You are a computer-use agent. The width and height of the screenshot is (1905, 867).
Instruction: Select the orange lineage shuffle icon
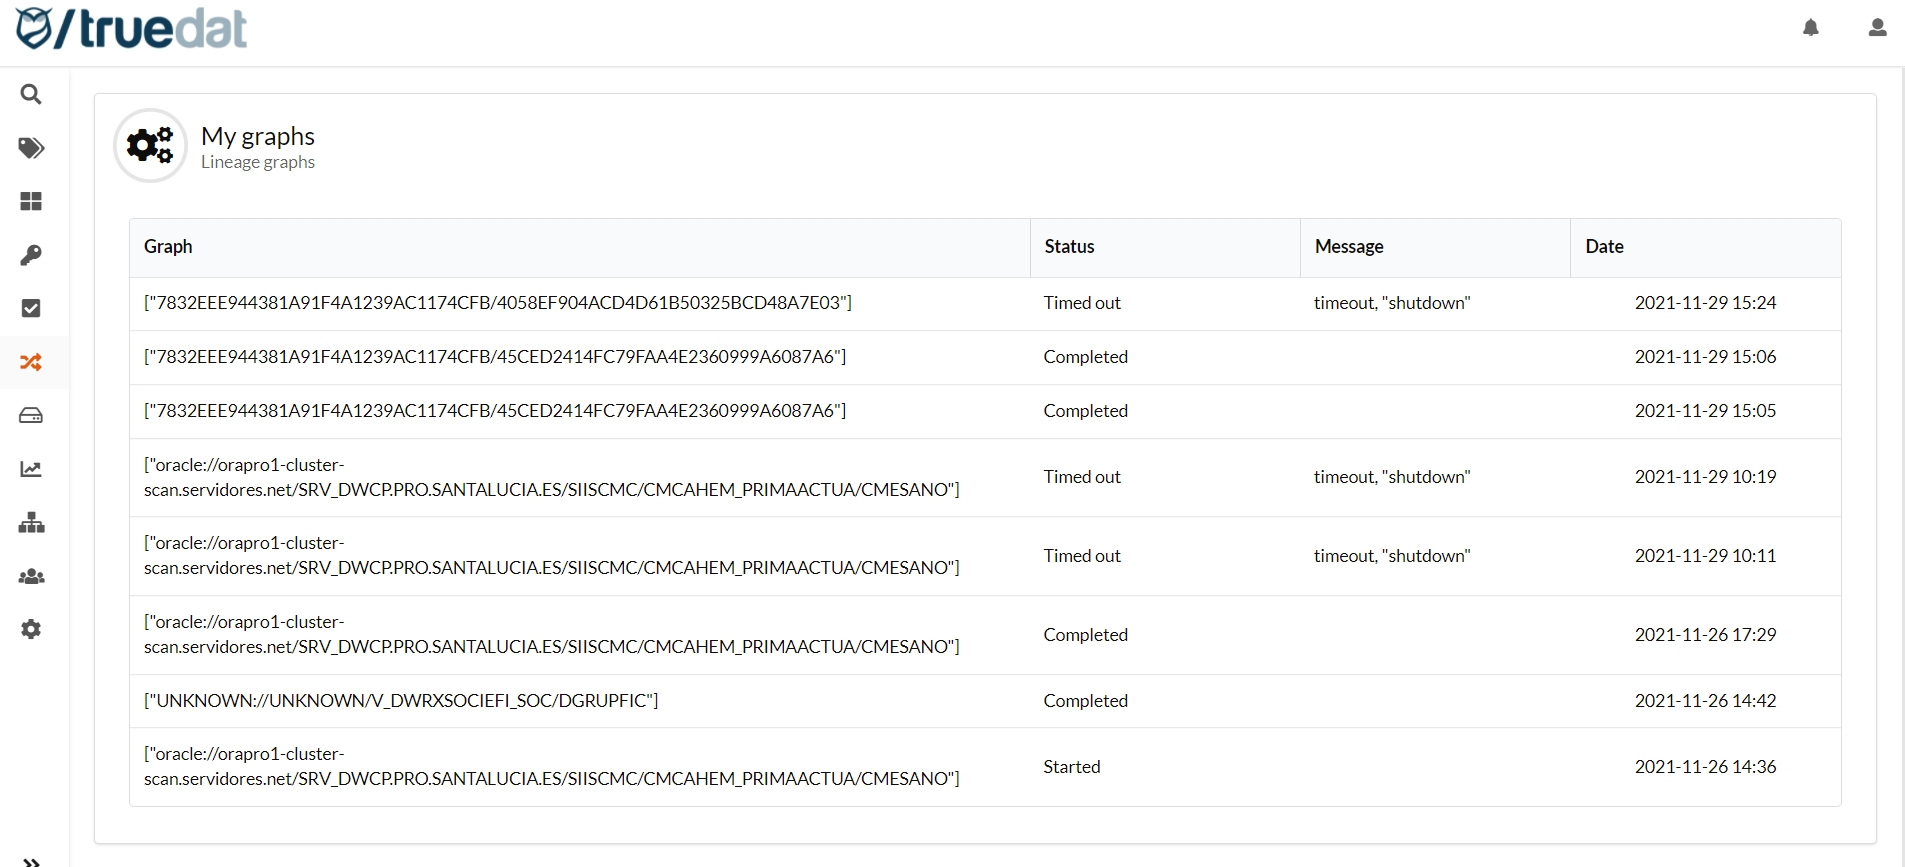[31, 362]
